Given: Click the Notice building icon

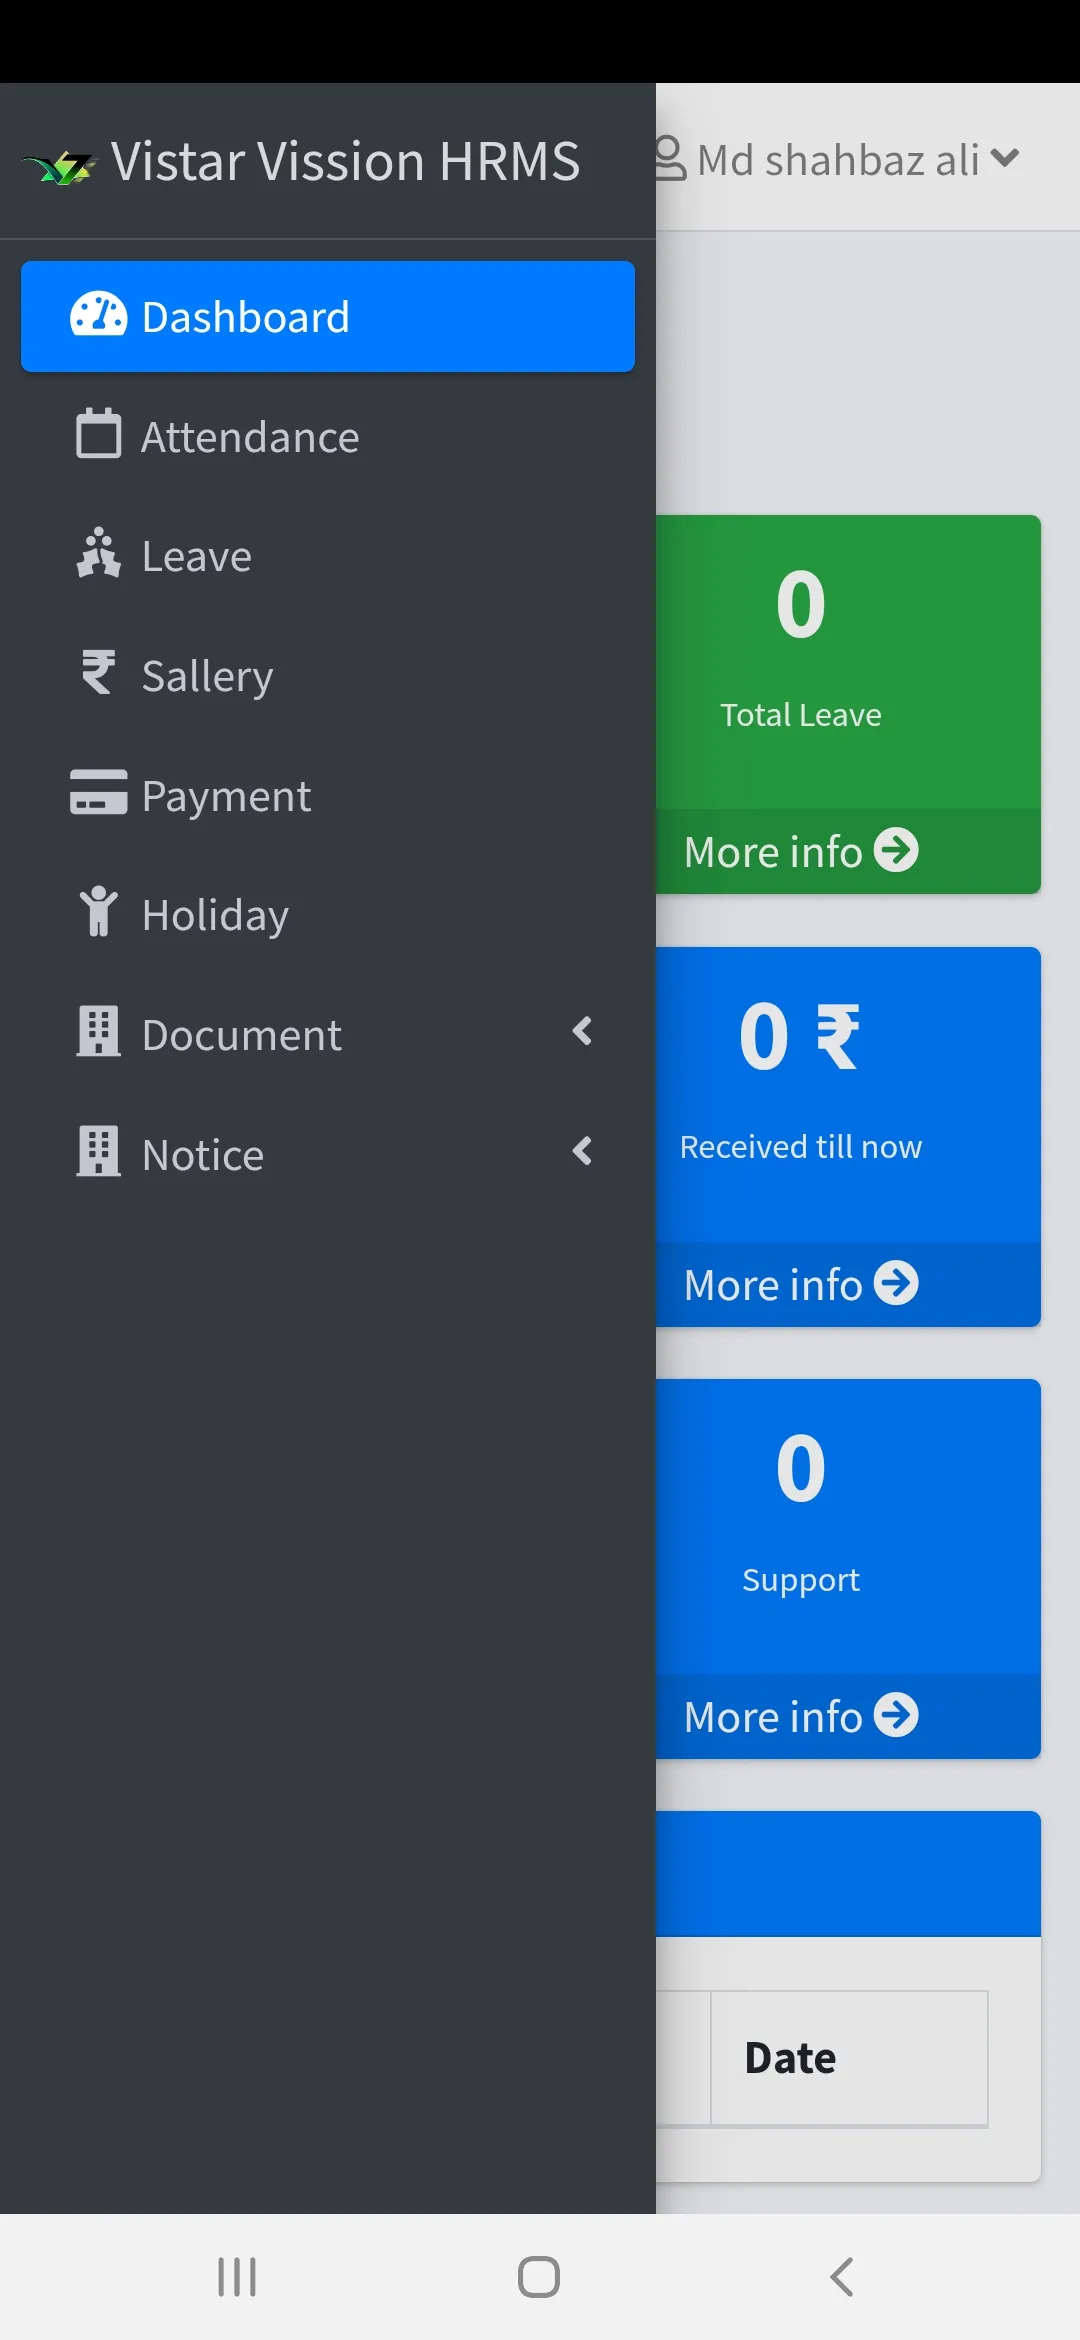Looking at the screenshot, I should [x=98, y=1152].
